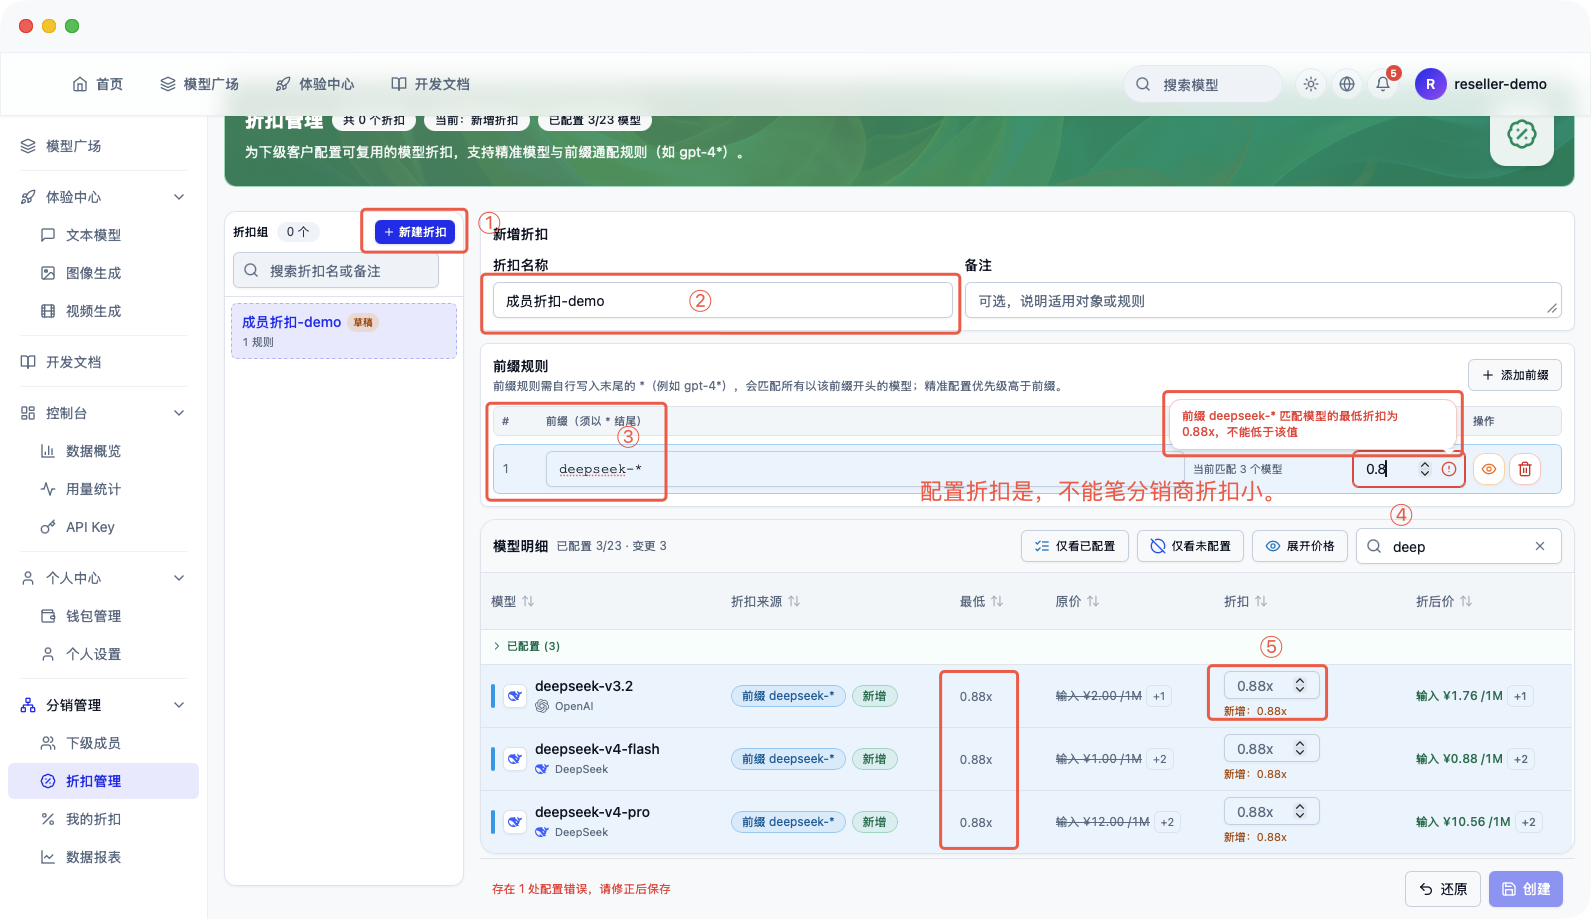Click the reseller-demo user avatar
Screen dimensions: 1591x919
click(1430, 84)
